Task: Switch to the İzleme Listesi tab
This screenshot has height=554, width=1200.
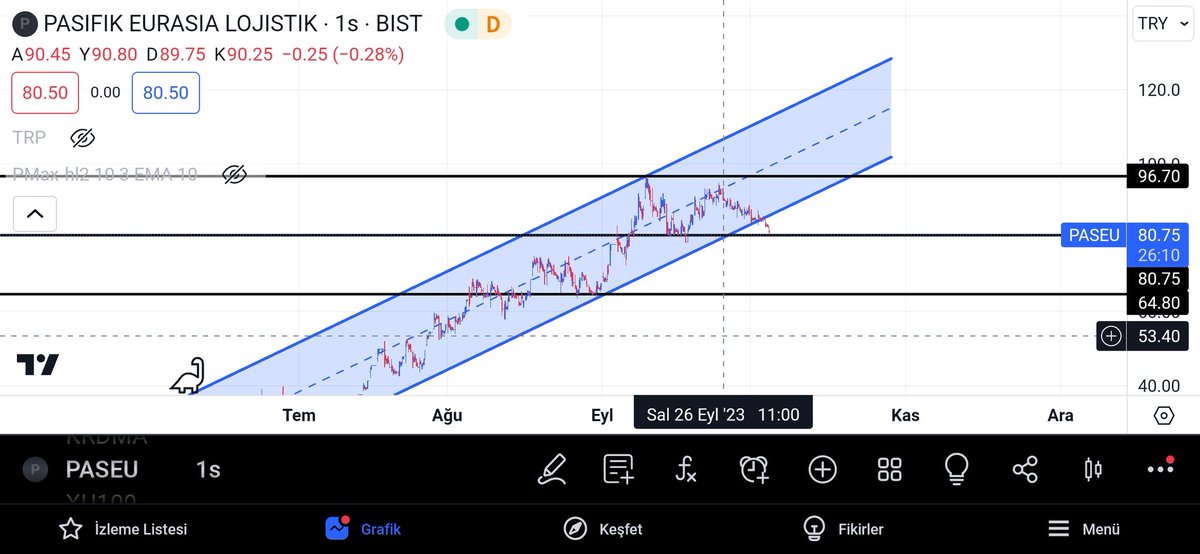Action: pyautogui.click(x=123, y=528)
